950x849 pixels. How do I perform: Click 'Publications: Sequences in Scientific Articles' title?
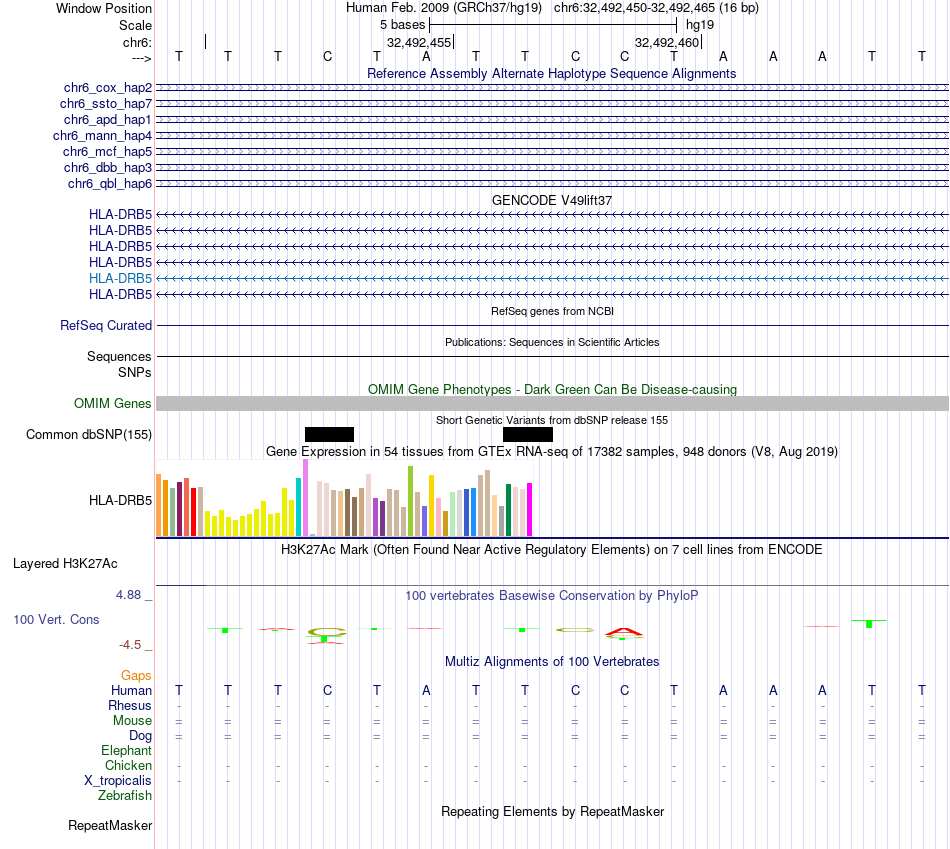(x=552, y=342)
